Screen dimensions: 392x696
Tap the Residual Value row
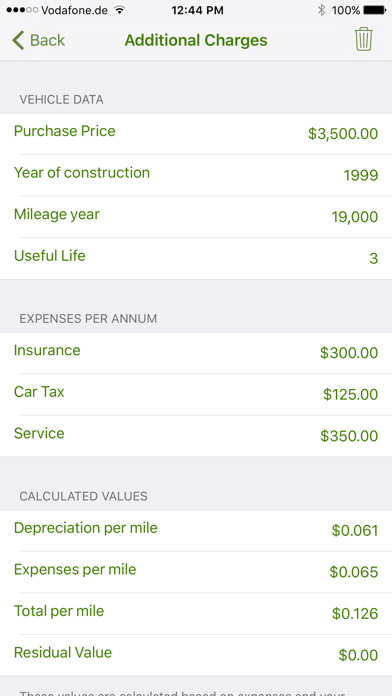pos(196,655)
